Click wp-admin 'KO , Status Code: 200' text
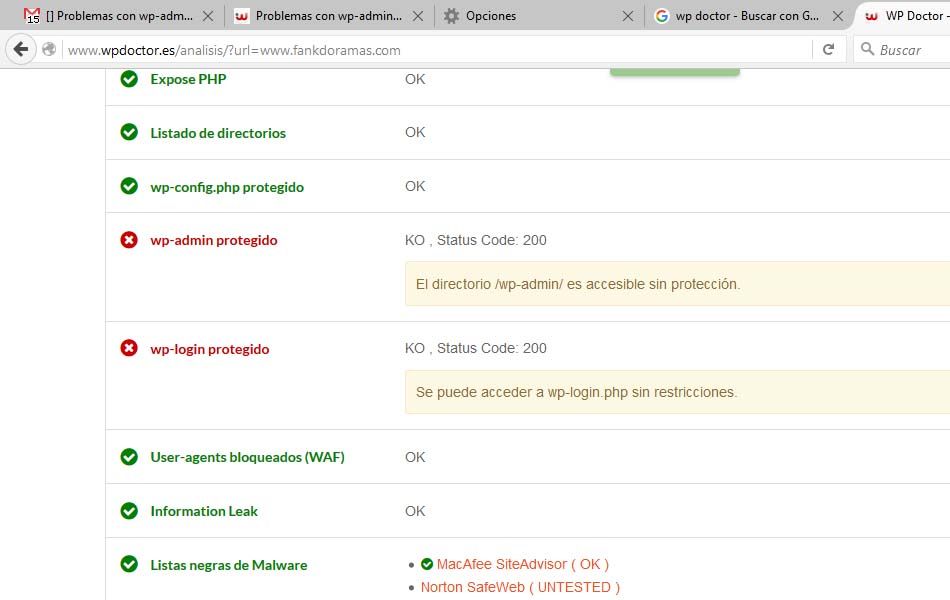950x600 pixels. click(476, 240)
